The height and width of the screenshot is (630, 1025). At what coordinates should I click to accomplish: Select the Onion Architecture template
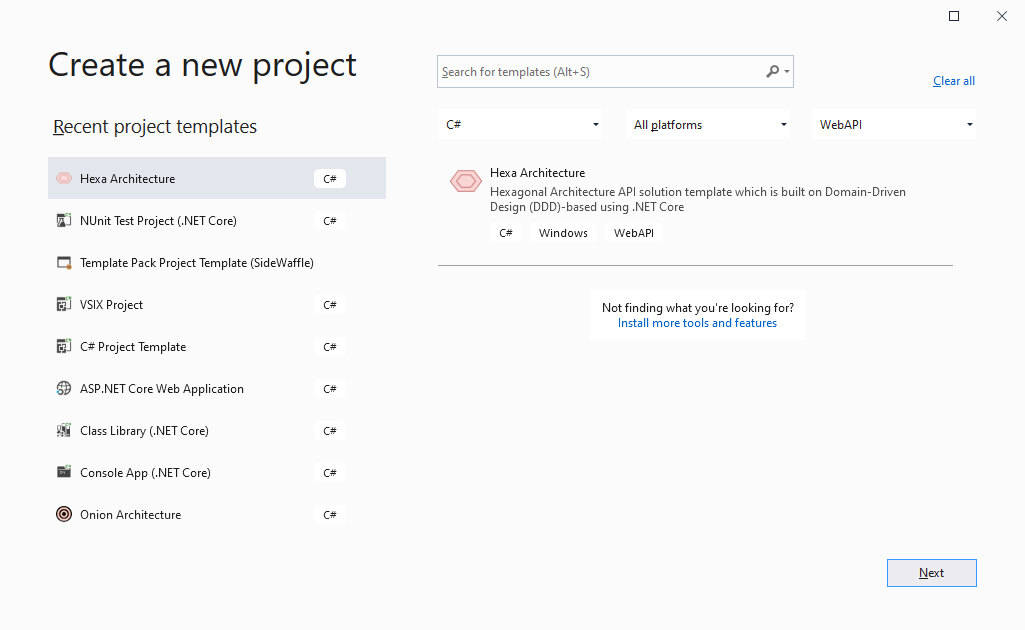pyautogui.click(x=217, y=514)
